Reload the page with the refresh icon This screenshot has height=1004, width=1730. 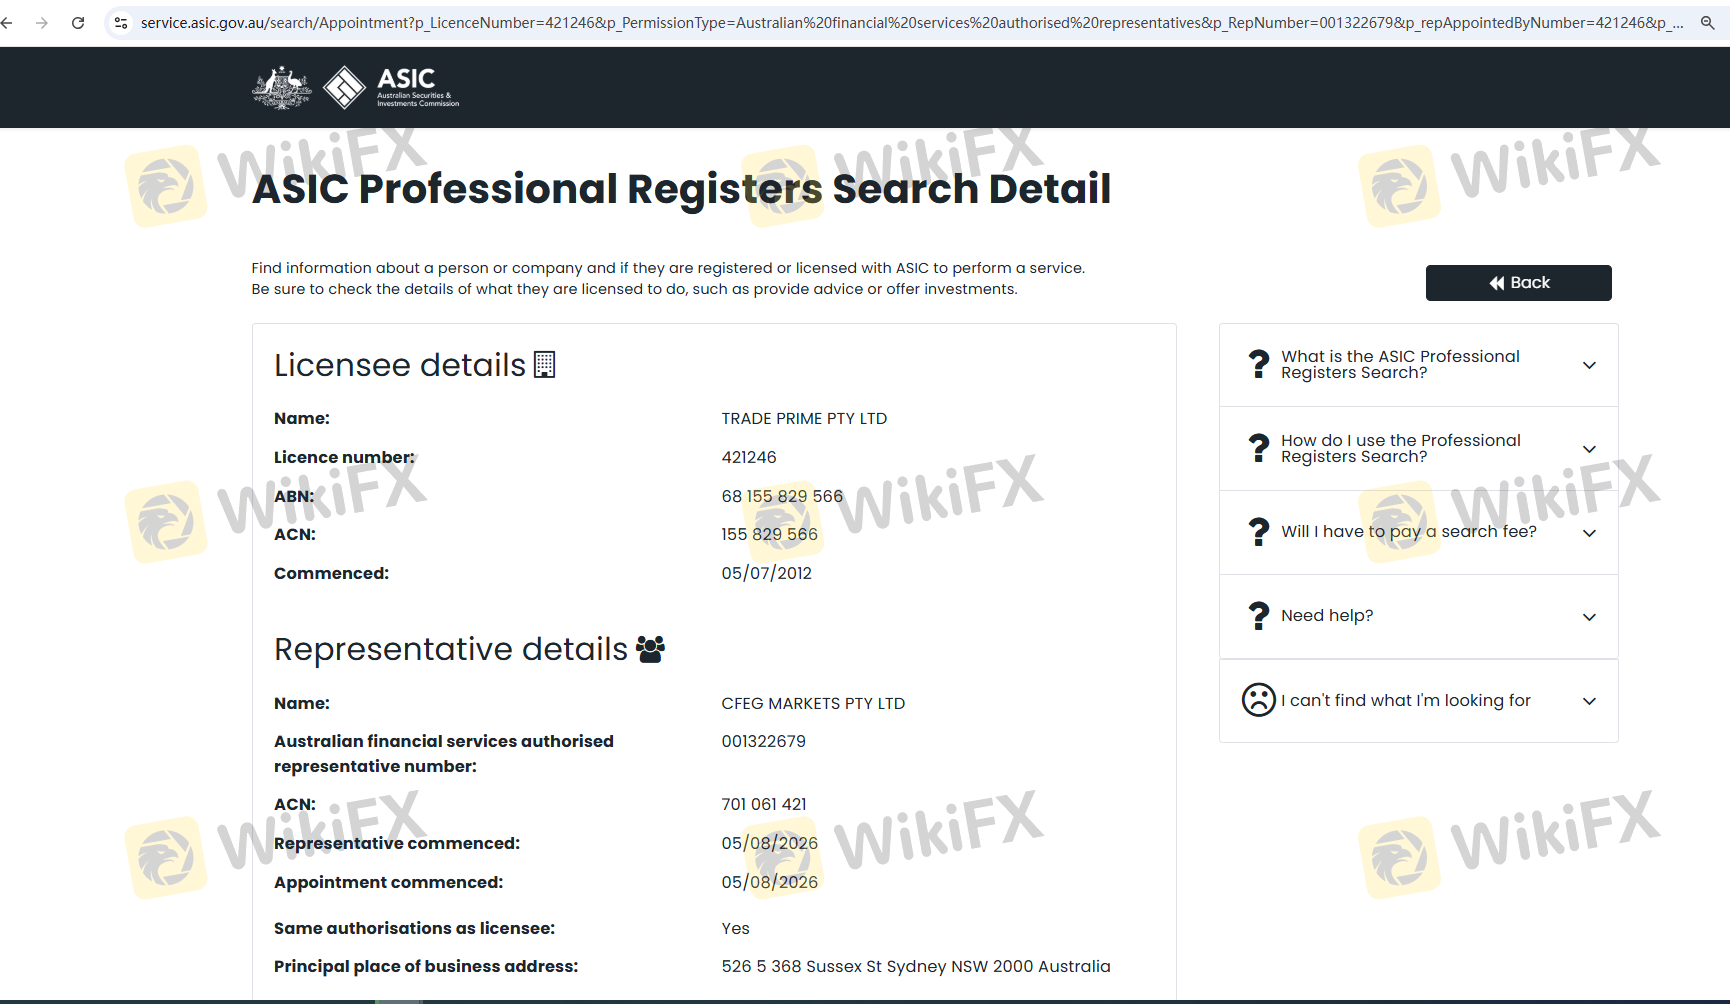point(78,22)
